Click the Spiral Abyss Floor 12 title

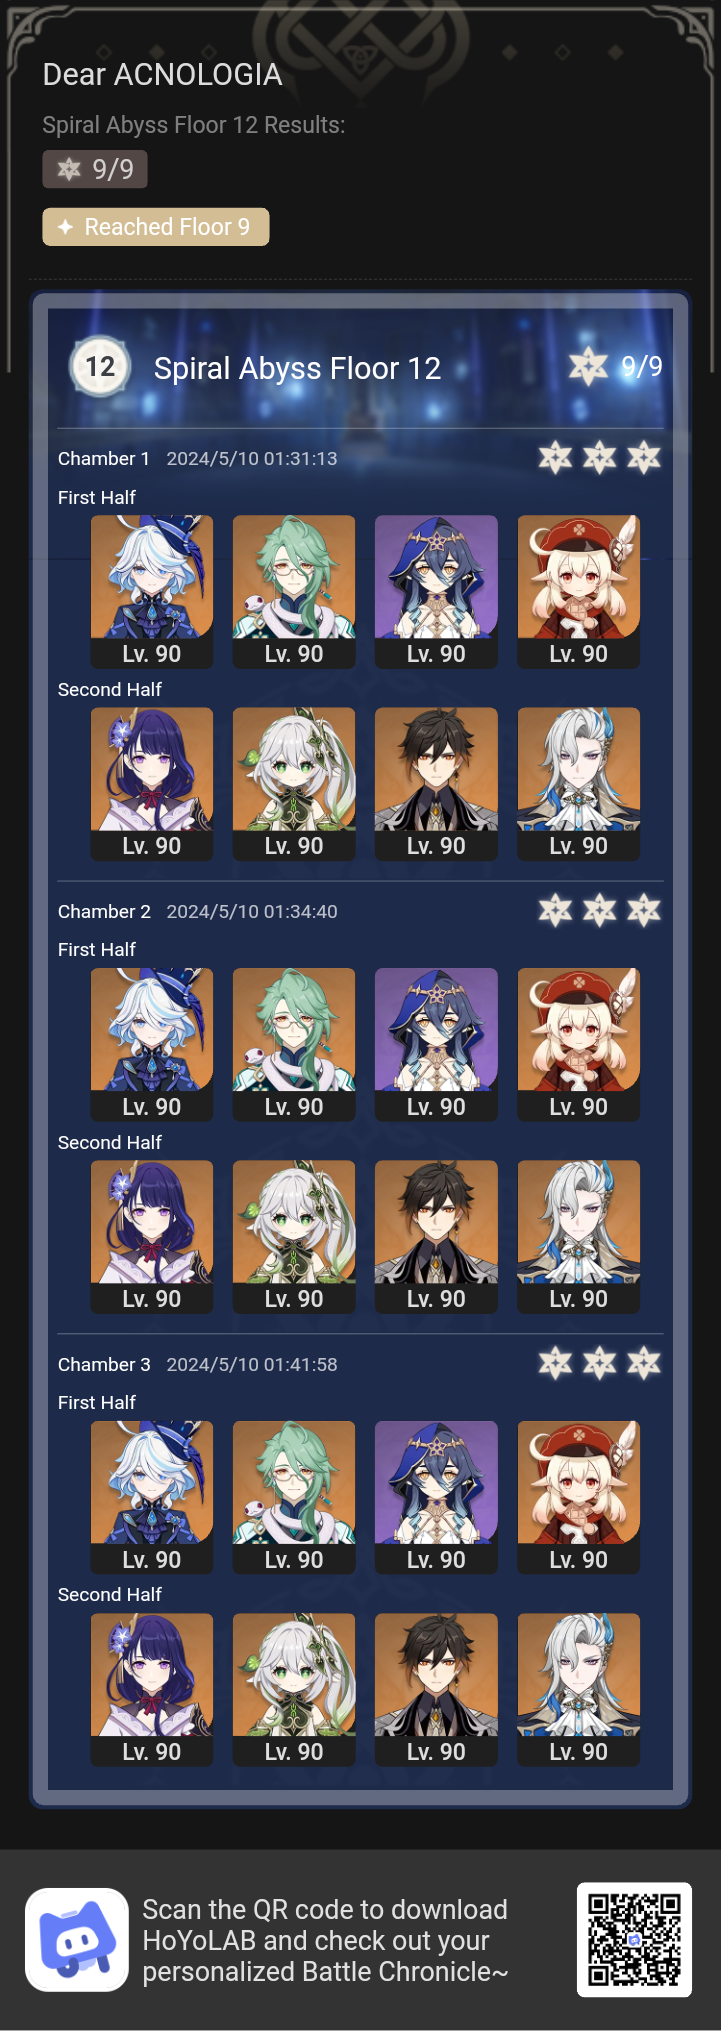pos(297,368)
